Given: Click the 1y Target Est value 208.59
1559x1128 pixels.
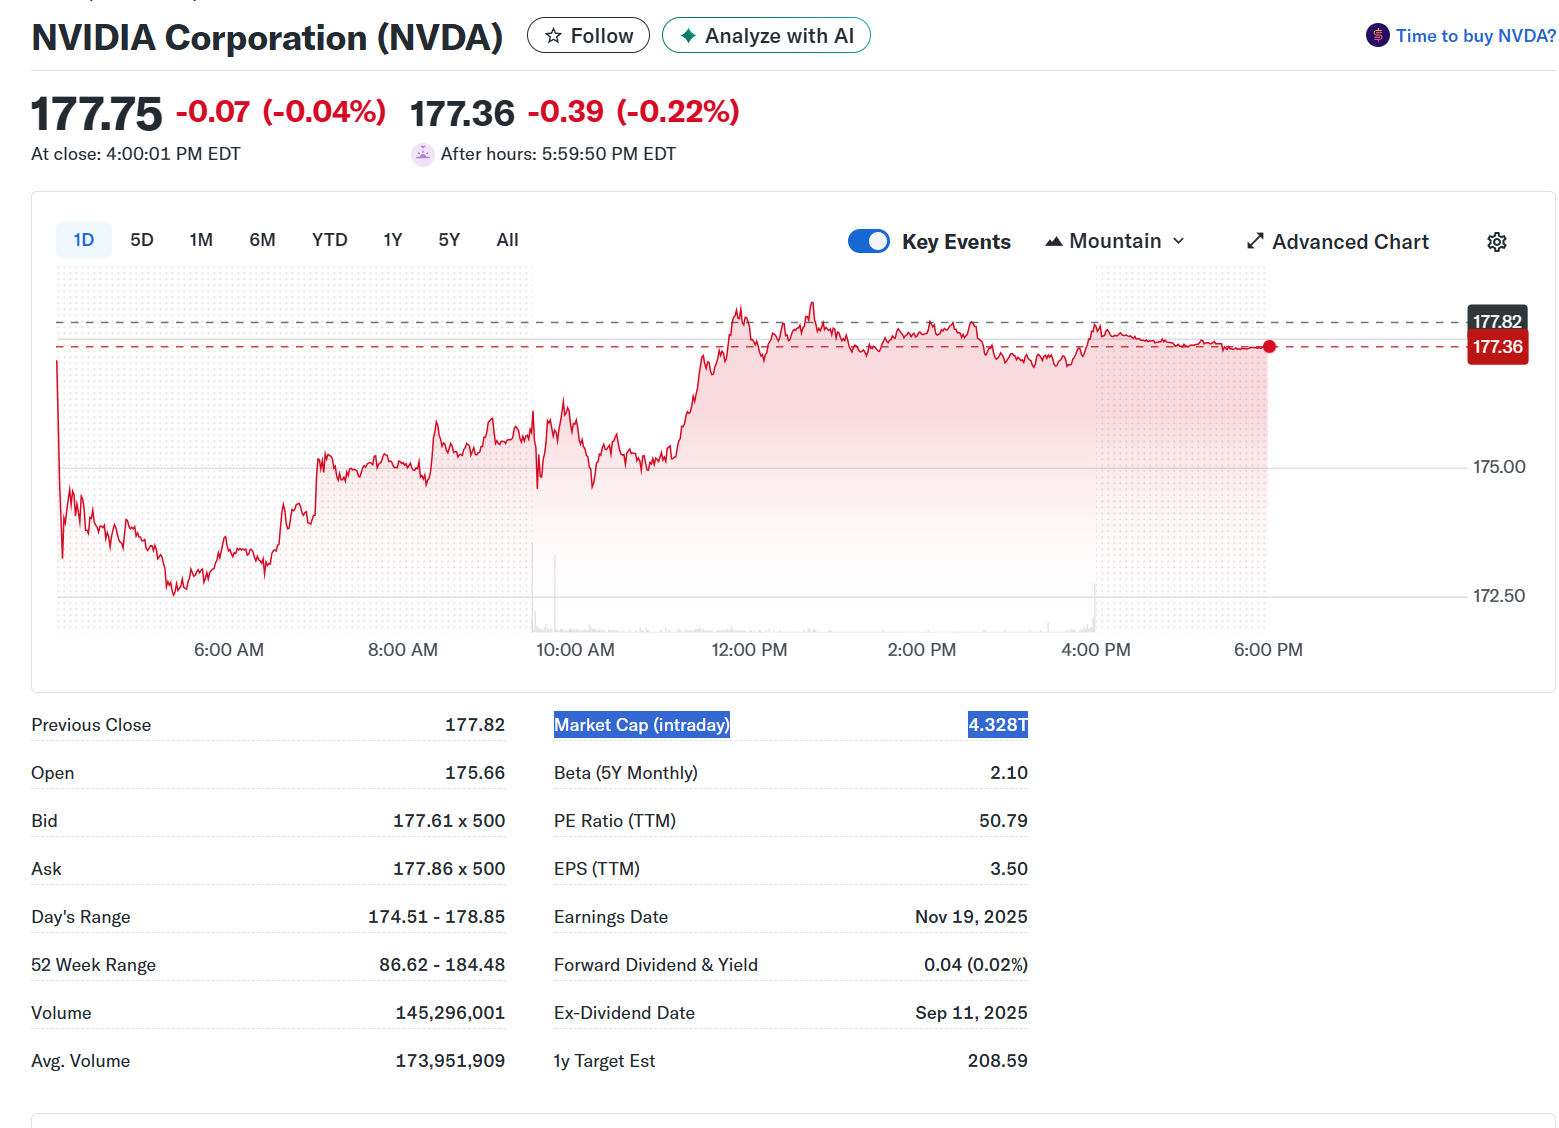Looking at the screenshot, I should coord(998,1061).
